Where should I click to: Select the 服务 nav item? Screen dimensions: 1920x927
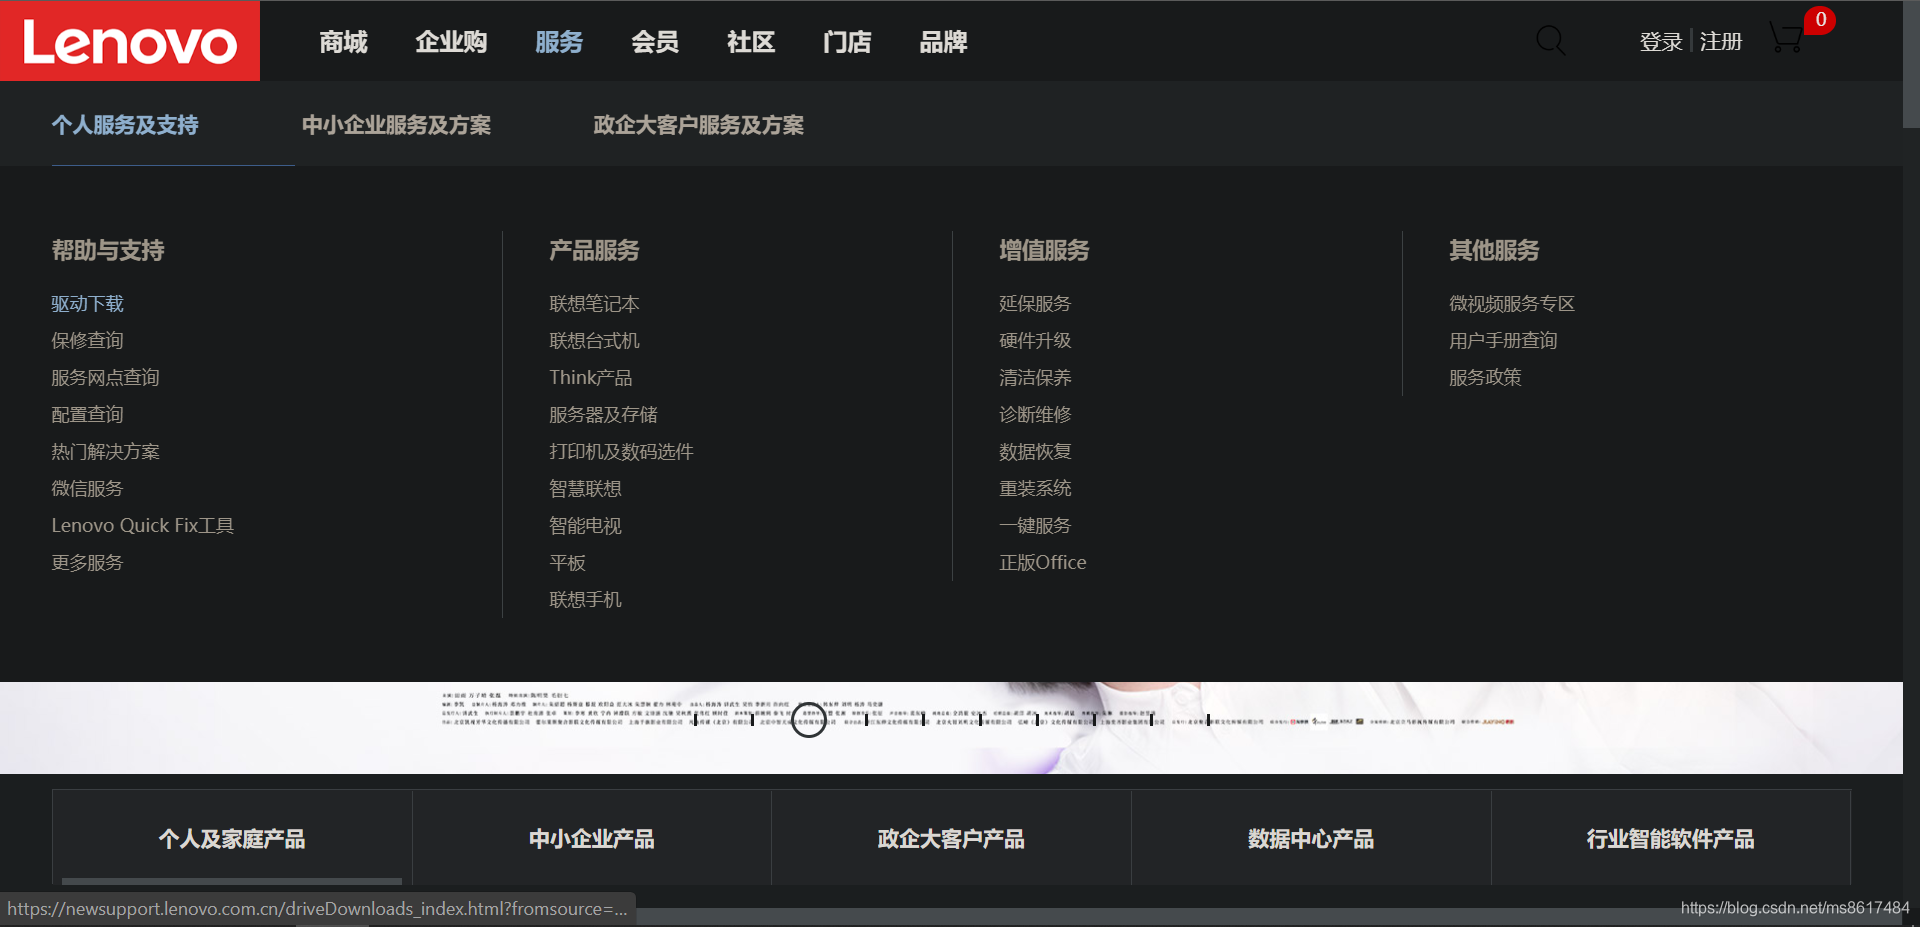click(x=559, y=42)
